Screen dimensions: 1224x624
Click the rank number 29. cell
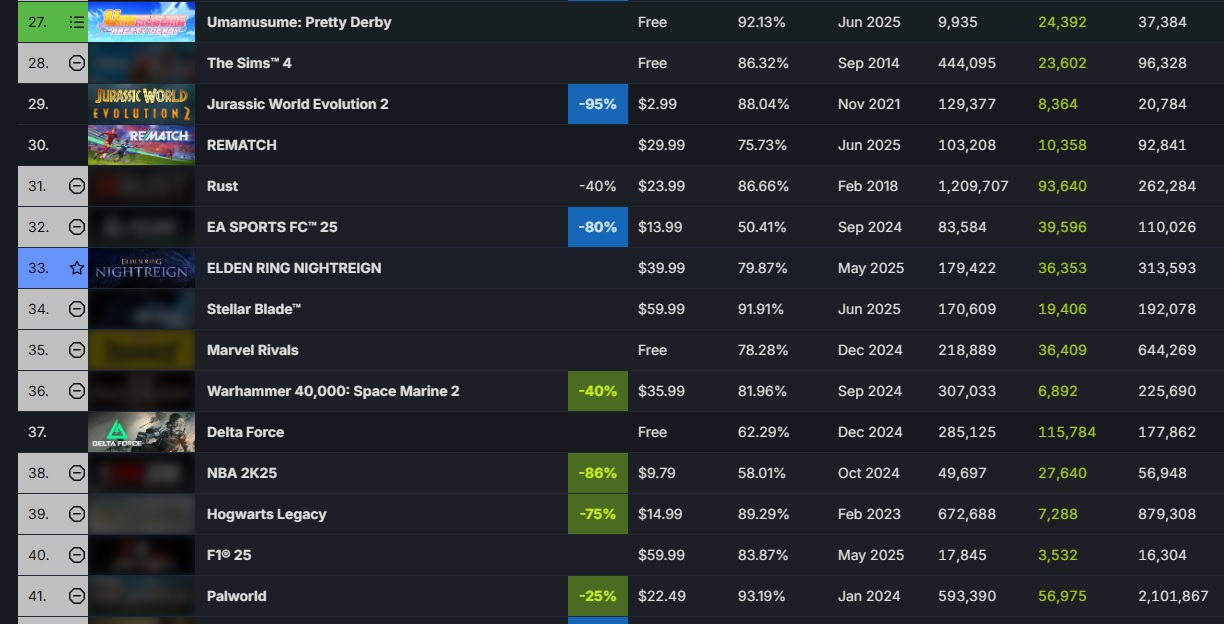[x=38, y=104]
